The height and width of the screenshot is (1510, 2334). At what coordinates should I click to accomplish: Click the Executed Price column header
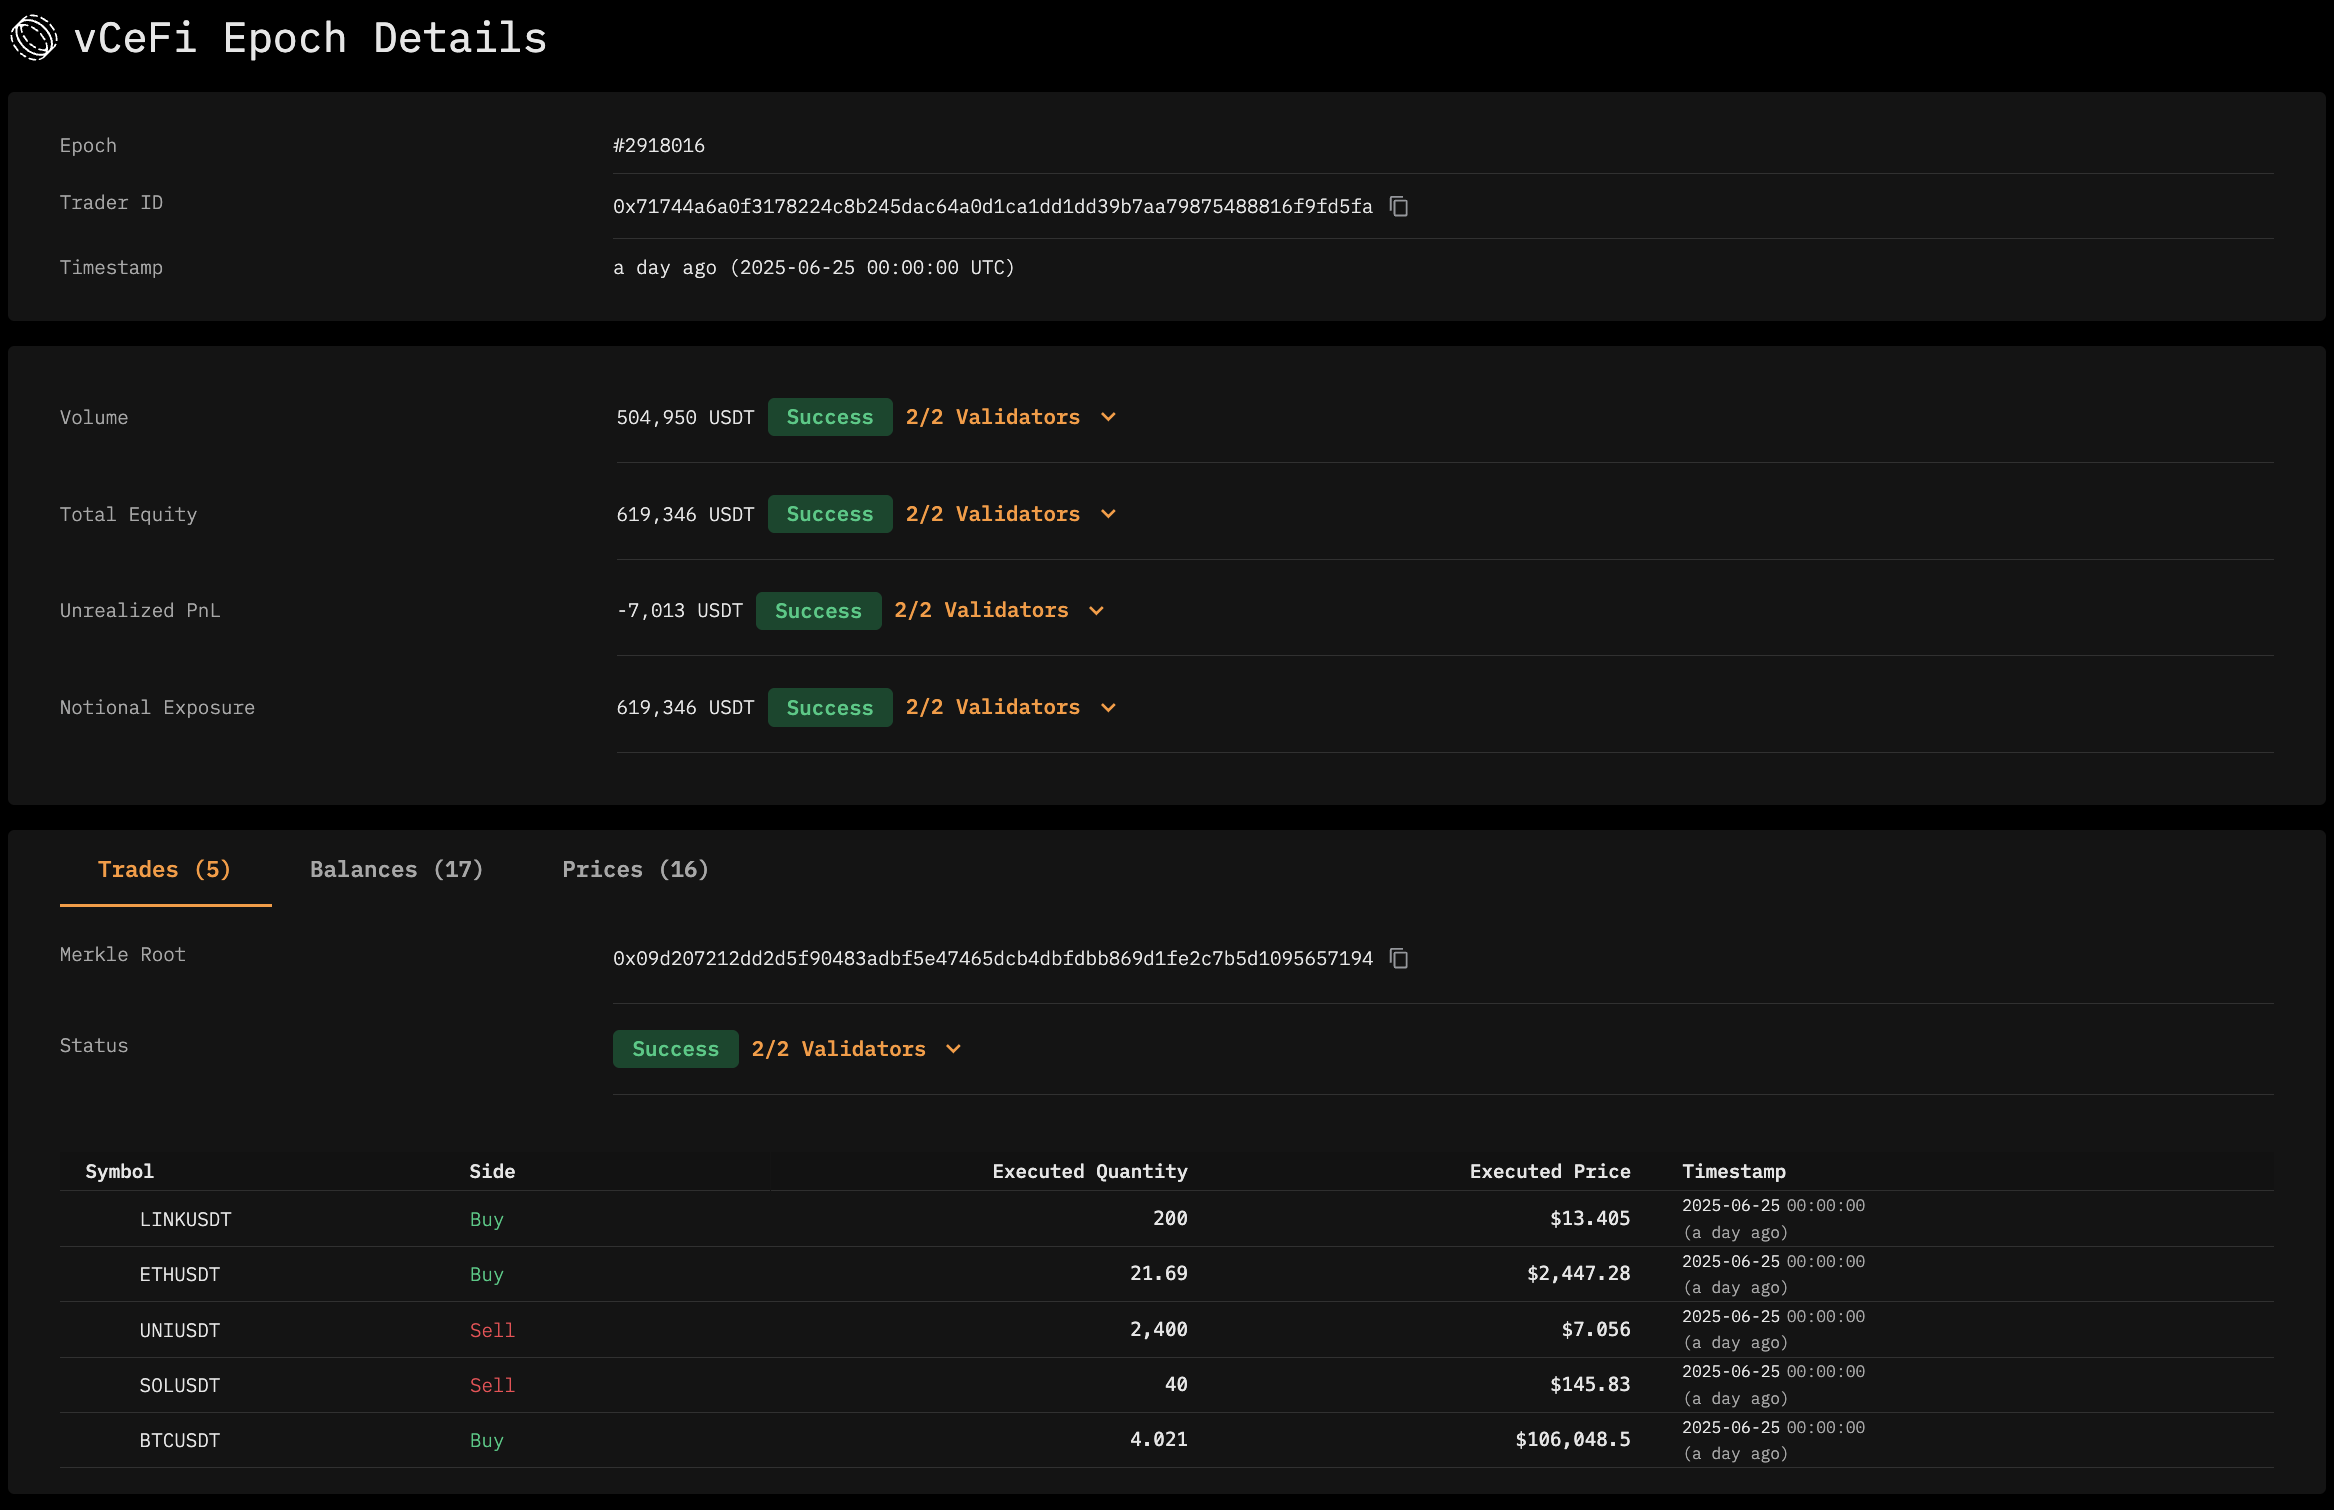point(1549,1171)
